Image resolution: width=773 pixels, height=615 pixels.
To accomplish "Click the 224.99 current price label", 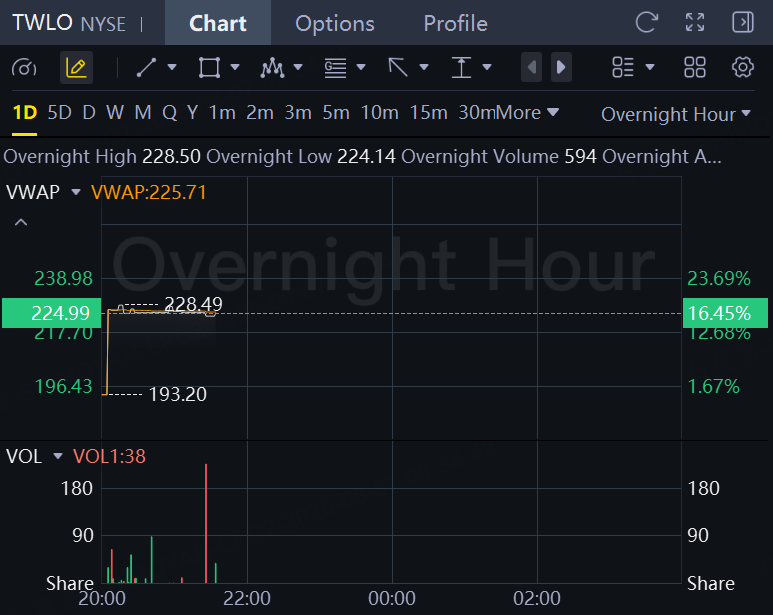I will (51, 313).
